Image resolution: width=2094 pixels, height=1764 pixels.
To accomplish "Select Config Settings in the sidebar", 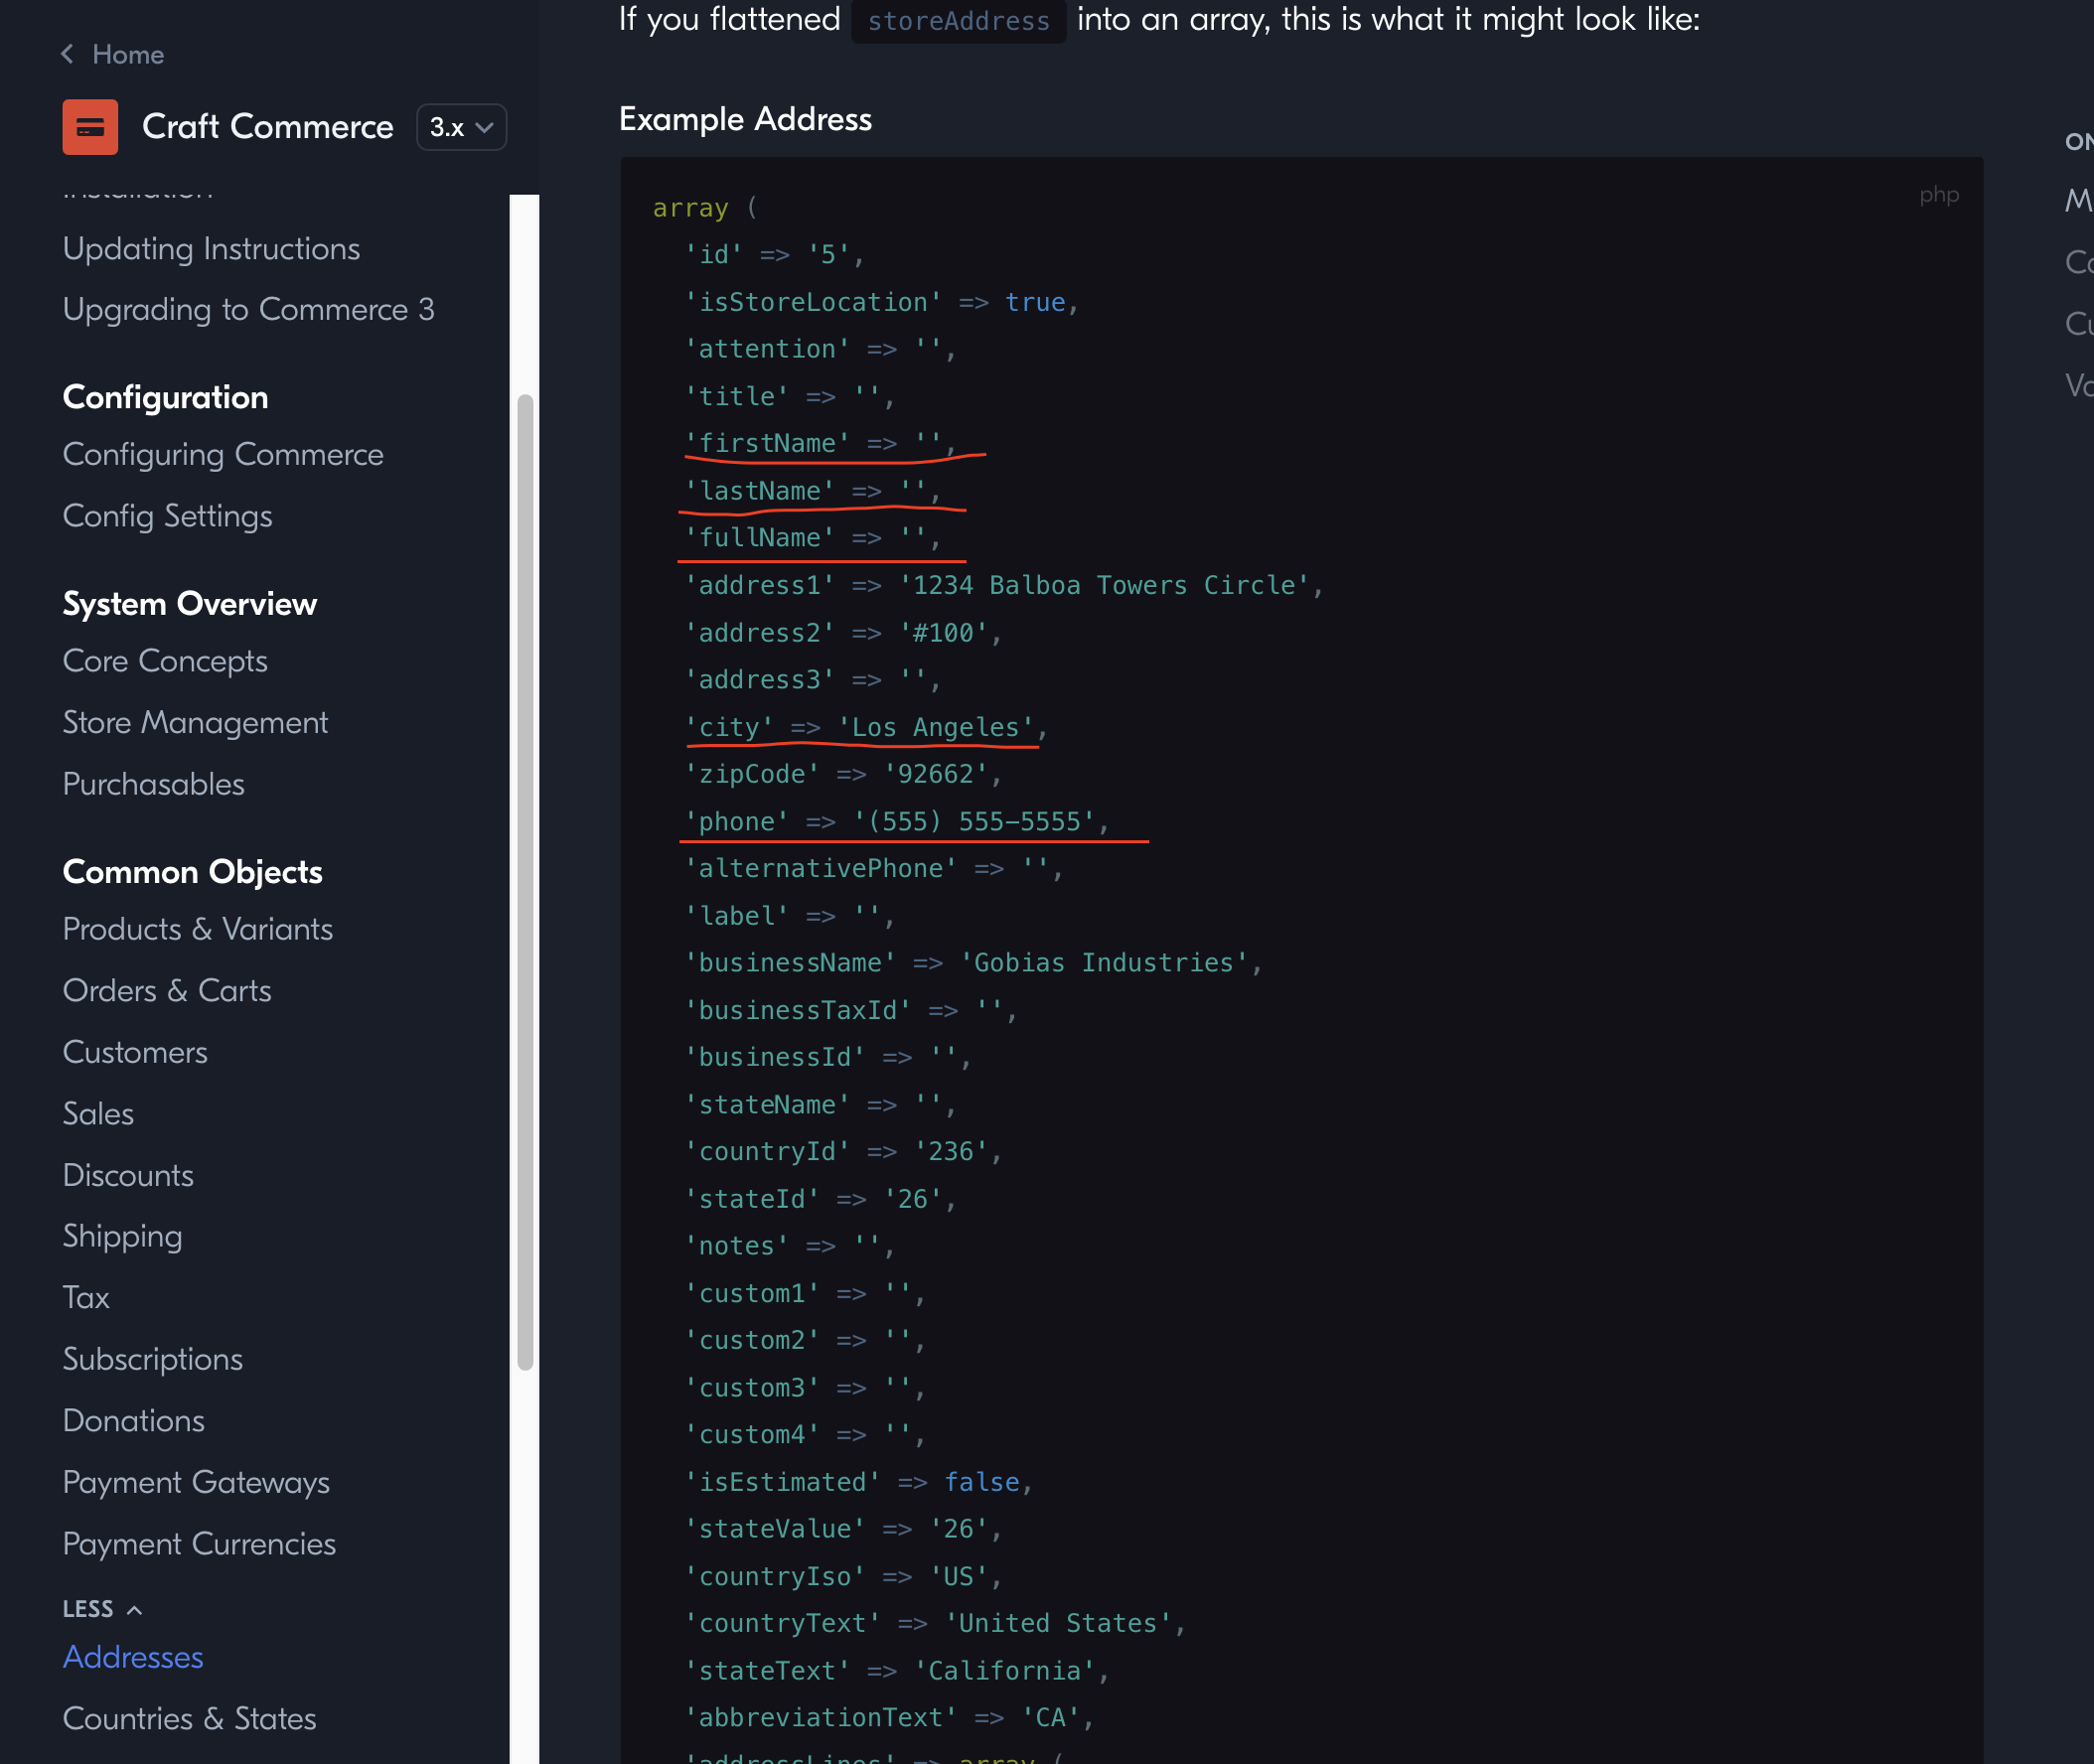I will click(167, 516).
